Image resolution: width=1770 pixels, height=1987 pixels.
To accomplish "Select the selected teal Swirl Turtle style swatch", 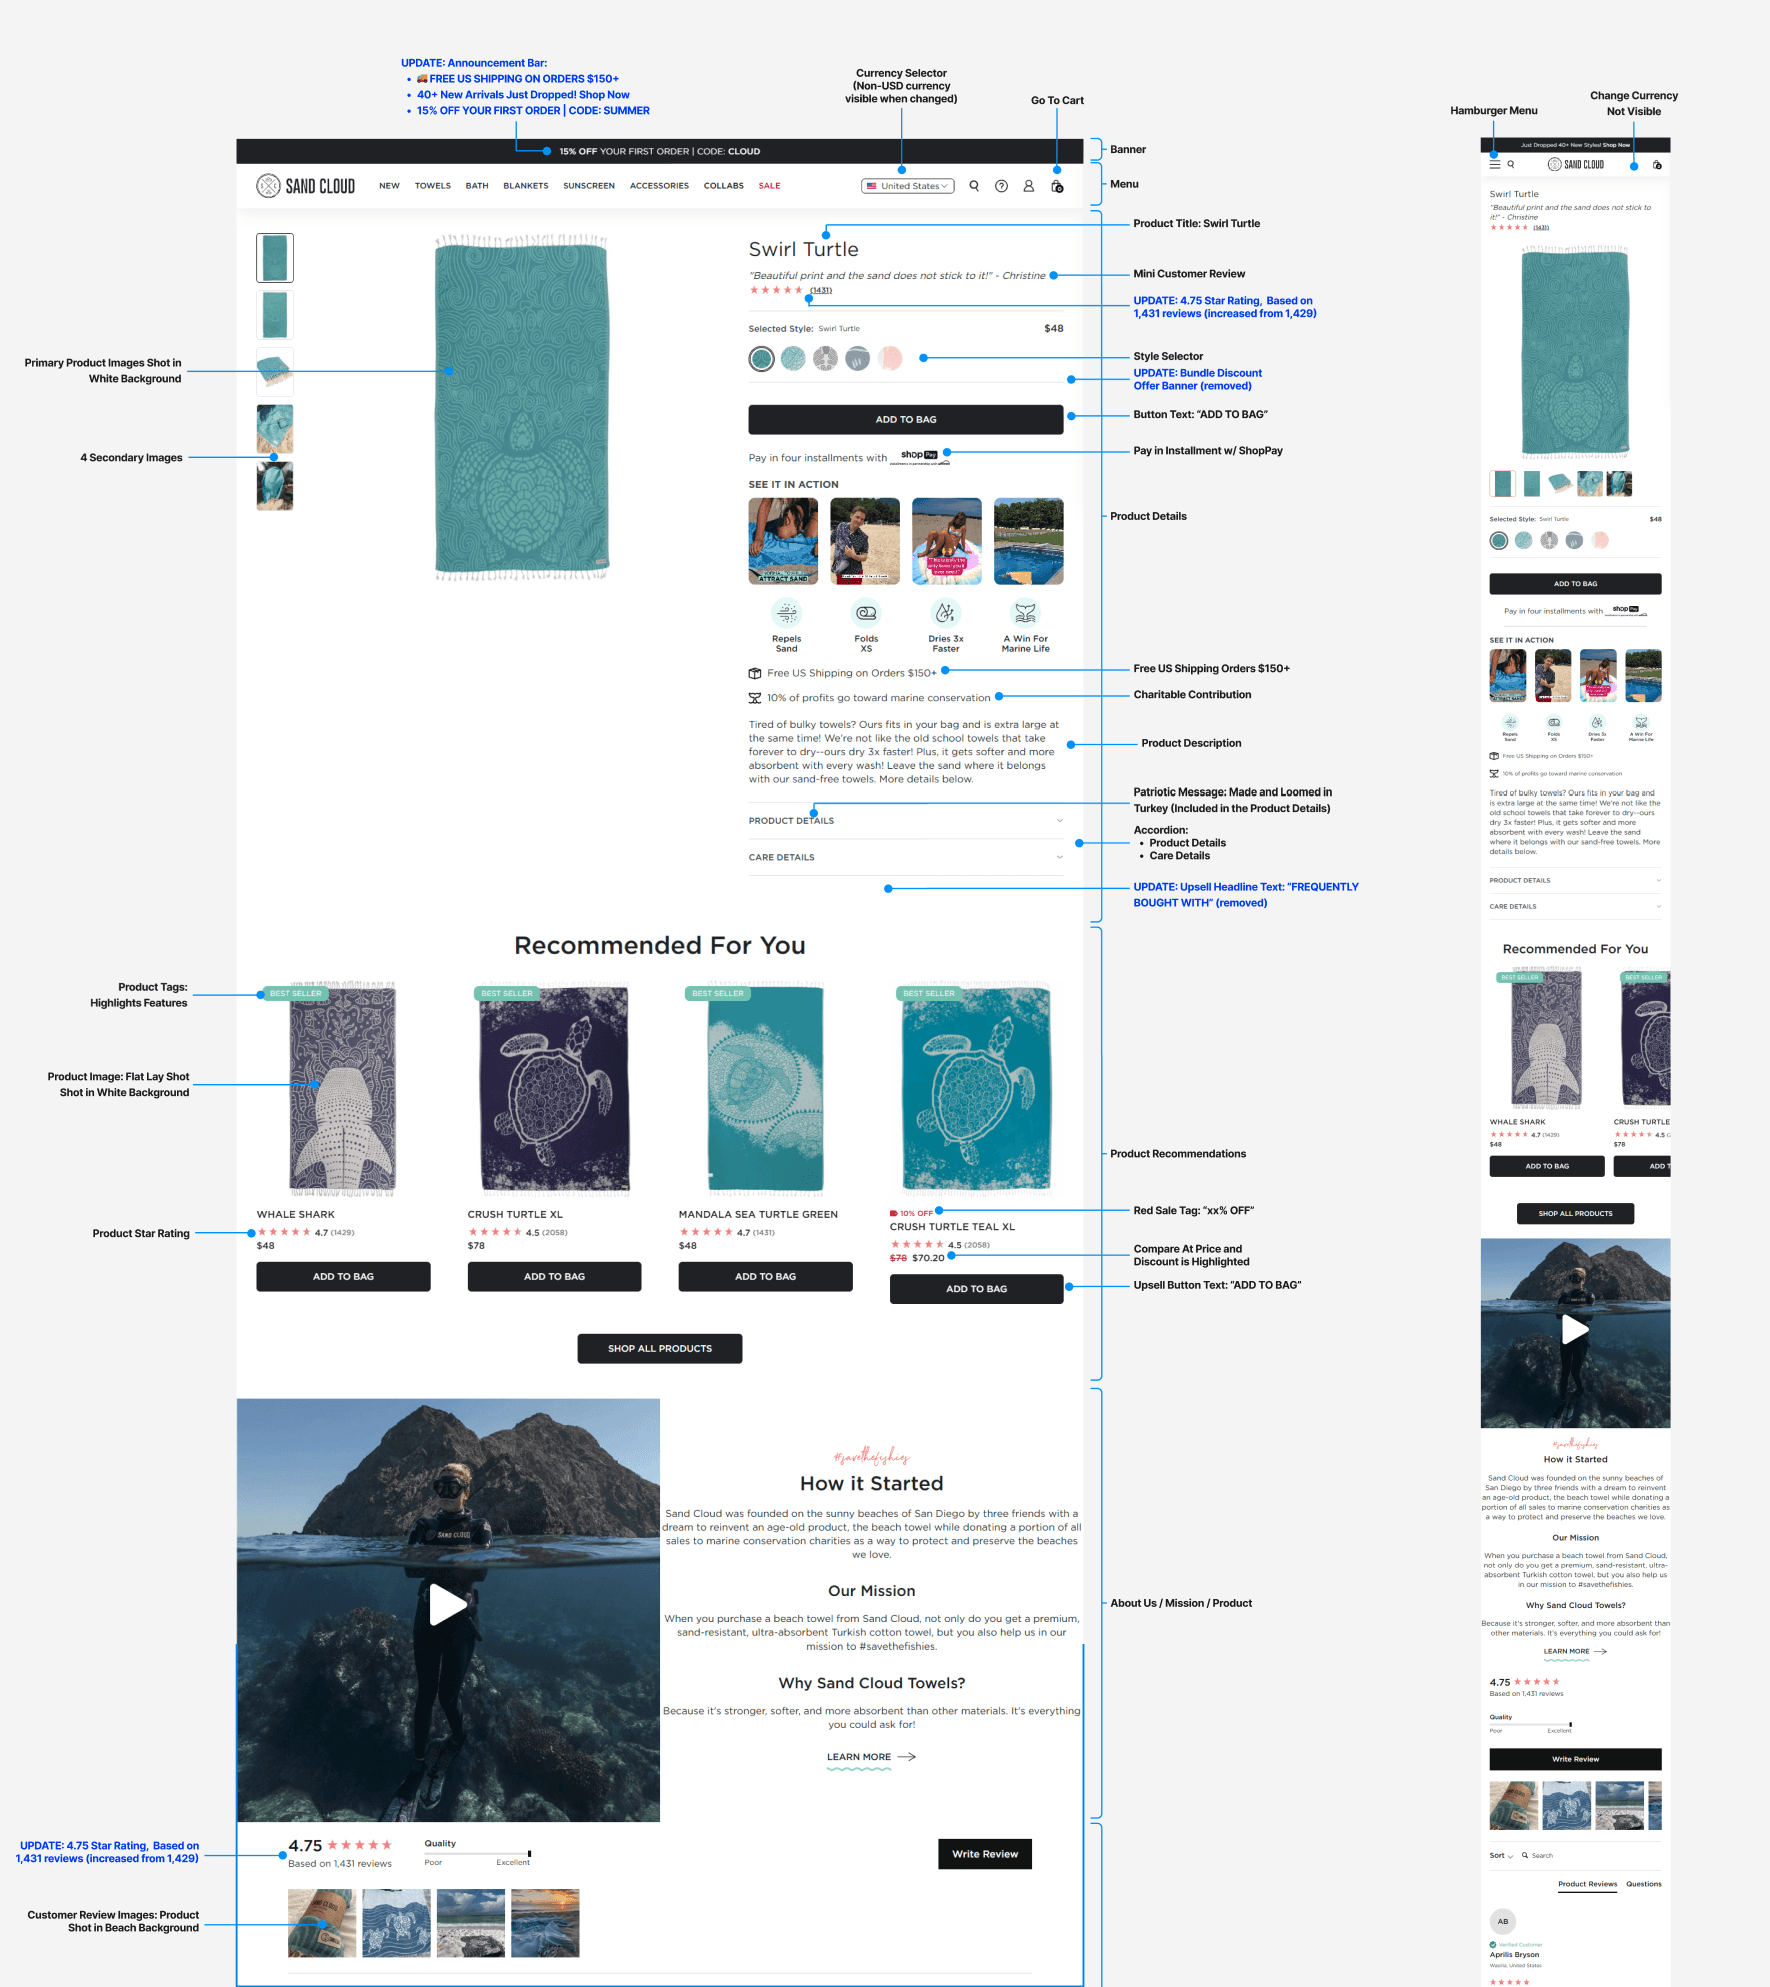I will point(762,359).
